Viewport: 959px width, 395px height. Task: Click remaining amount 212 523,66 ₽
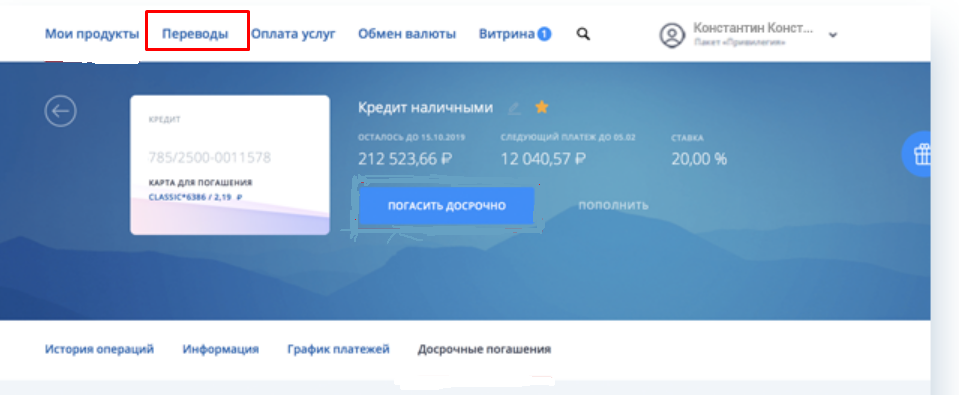[x=405, y=160]
